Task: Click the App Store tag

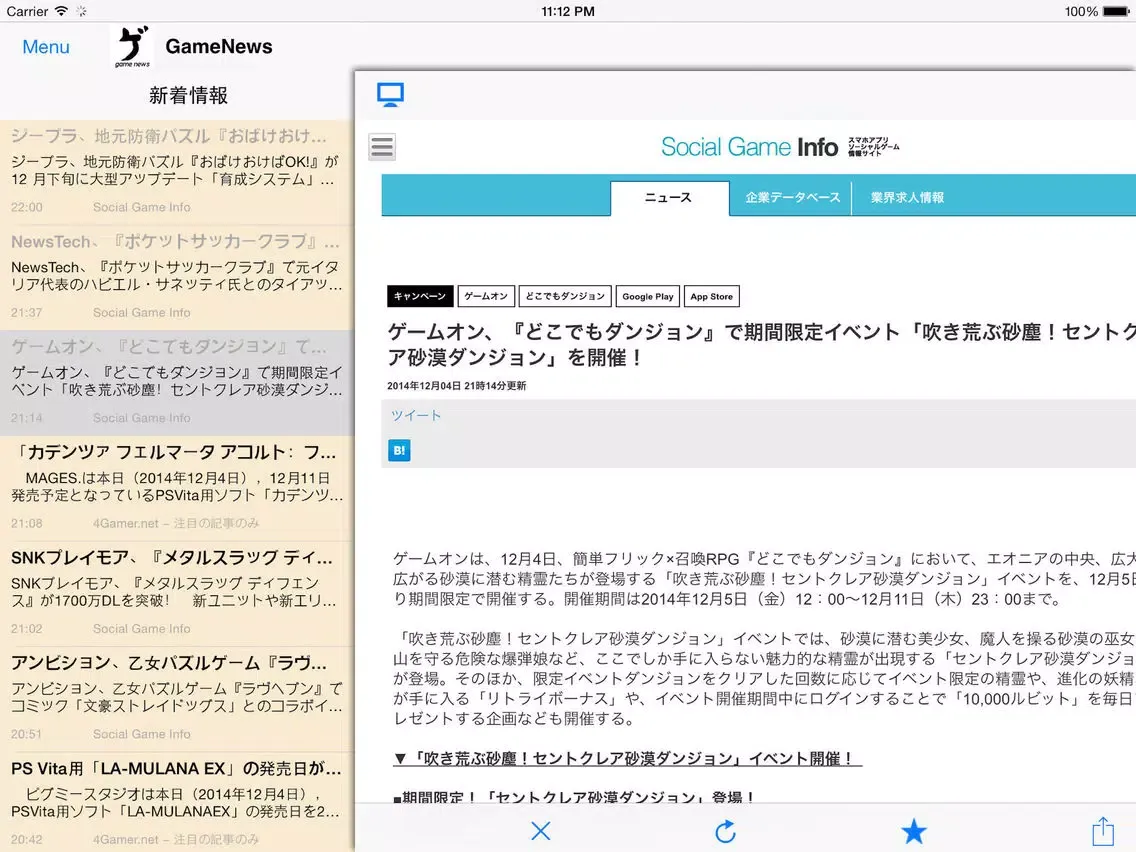Action: point(712,297)
